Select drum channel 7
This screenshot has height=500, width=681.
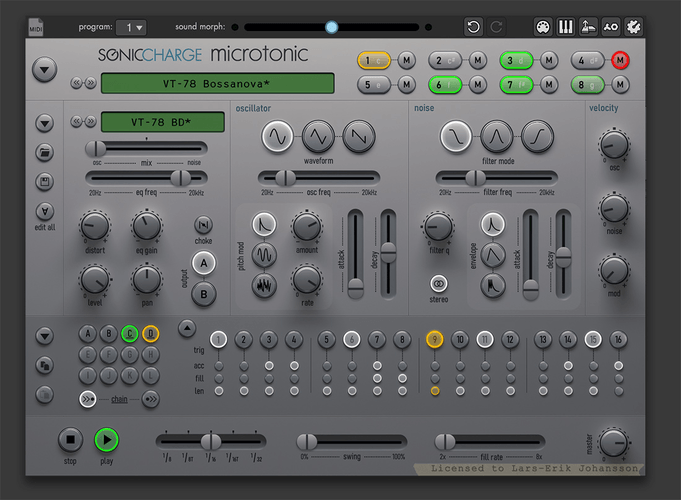pos(516,84)
